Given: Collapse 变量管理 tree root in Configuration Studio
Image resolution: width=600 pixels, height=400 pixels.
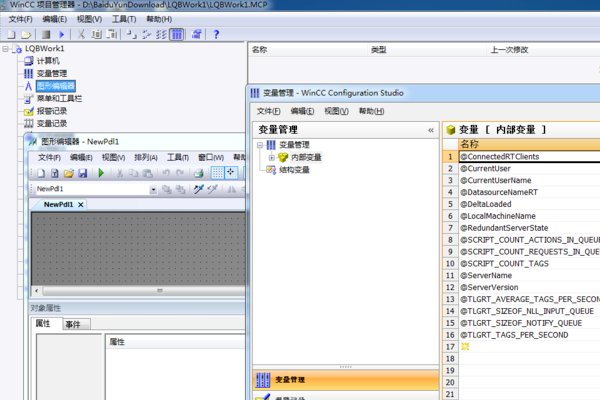Looking at the screenshot, I should point(260,145).
